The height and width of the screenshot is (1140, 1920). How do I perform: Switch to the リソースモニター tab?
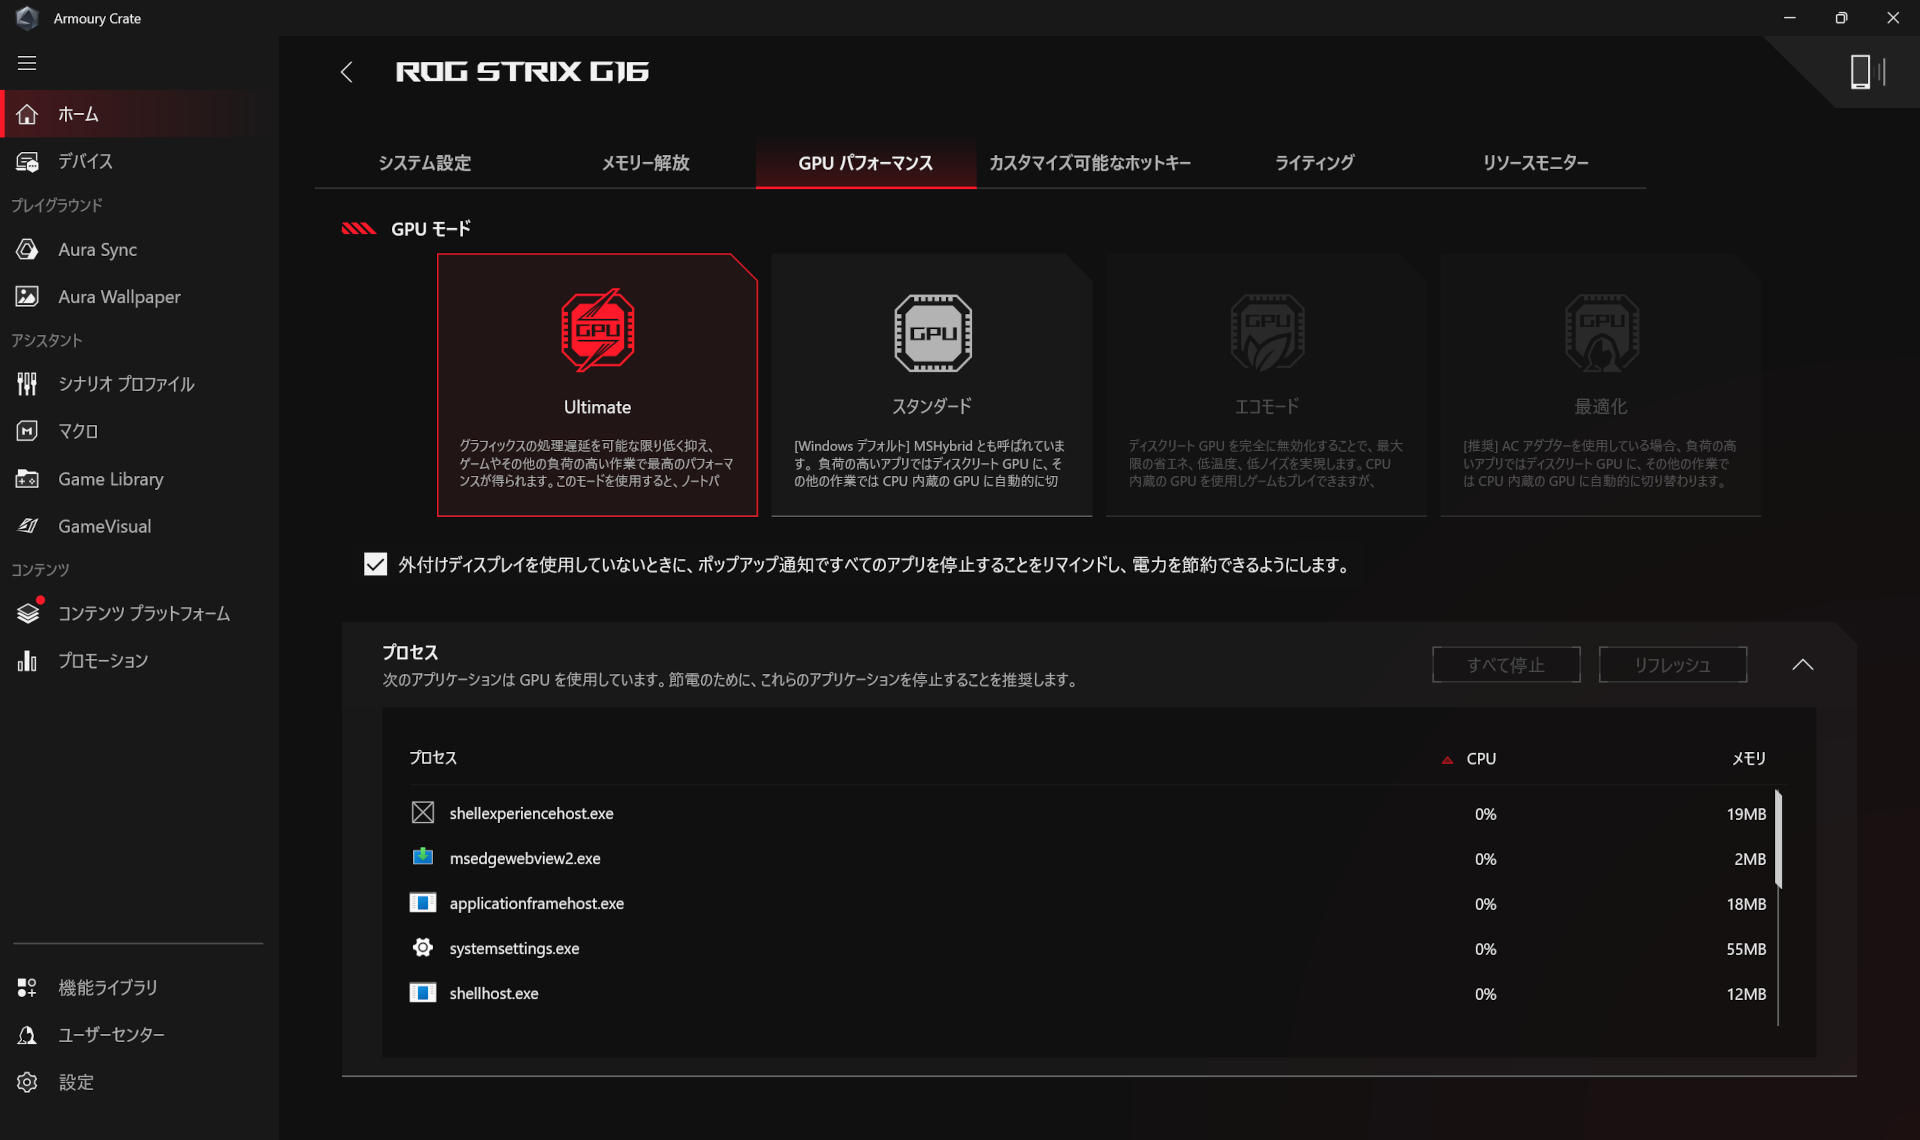tap(1536, 163)
